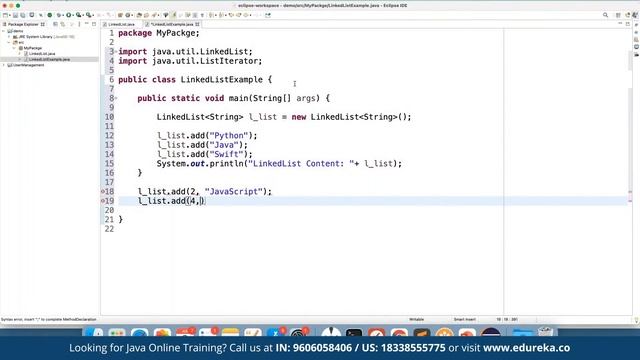Click the word "JavaScript" on line 18
Viewport: 640px width, 360px height.
point(233,191)
